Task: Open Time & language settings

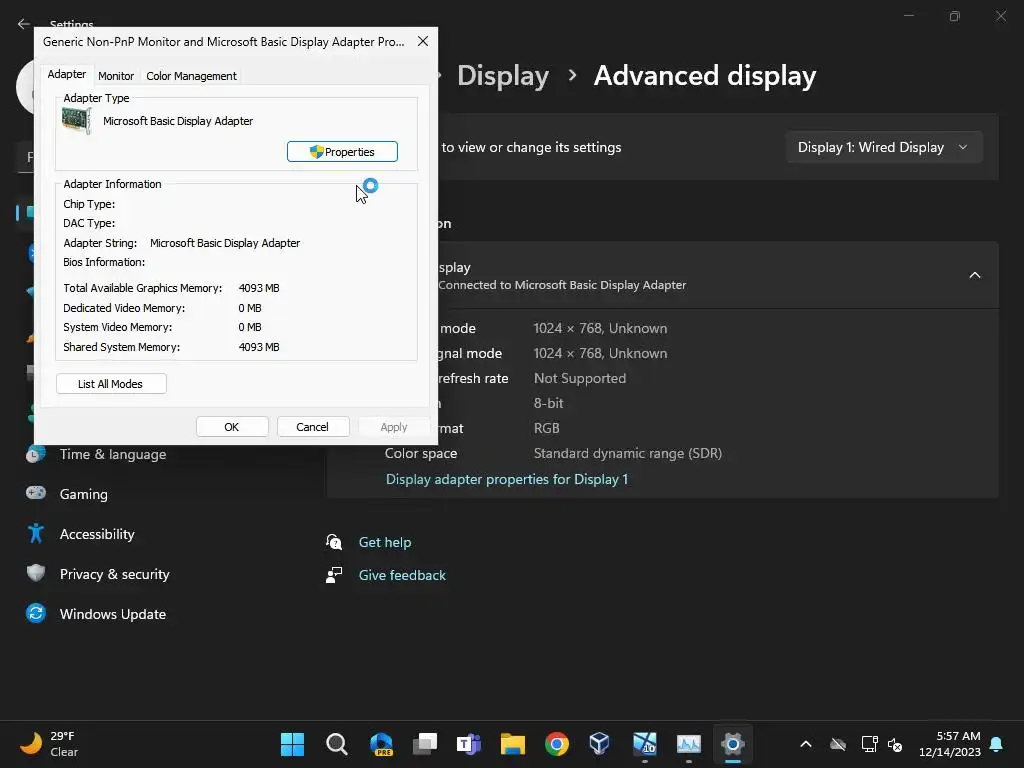Action: 113,455
